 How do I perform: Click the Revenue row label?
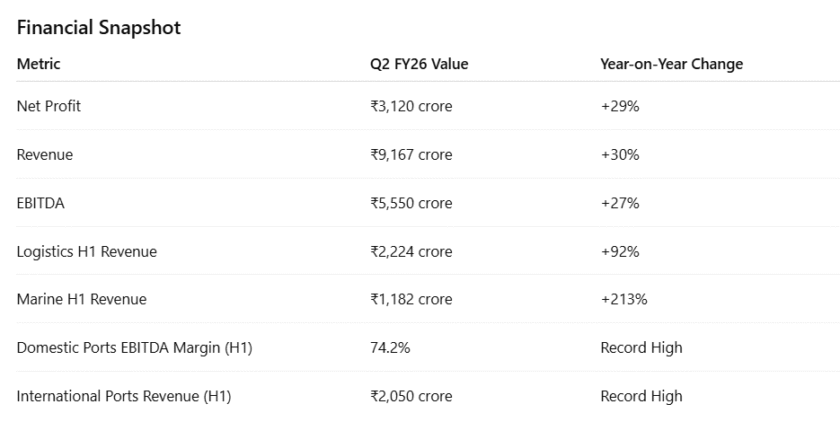45,155
